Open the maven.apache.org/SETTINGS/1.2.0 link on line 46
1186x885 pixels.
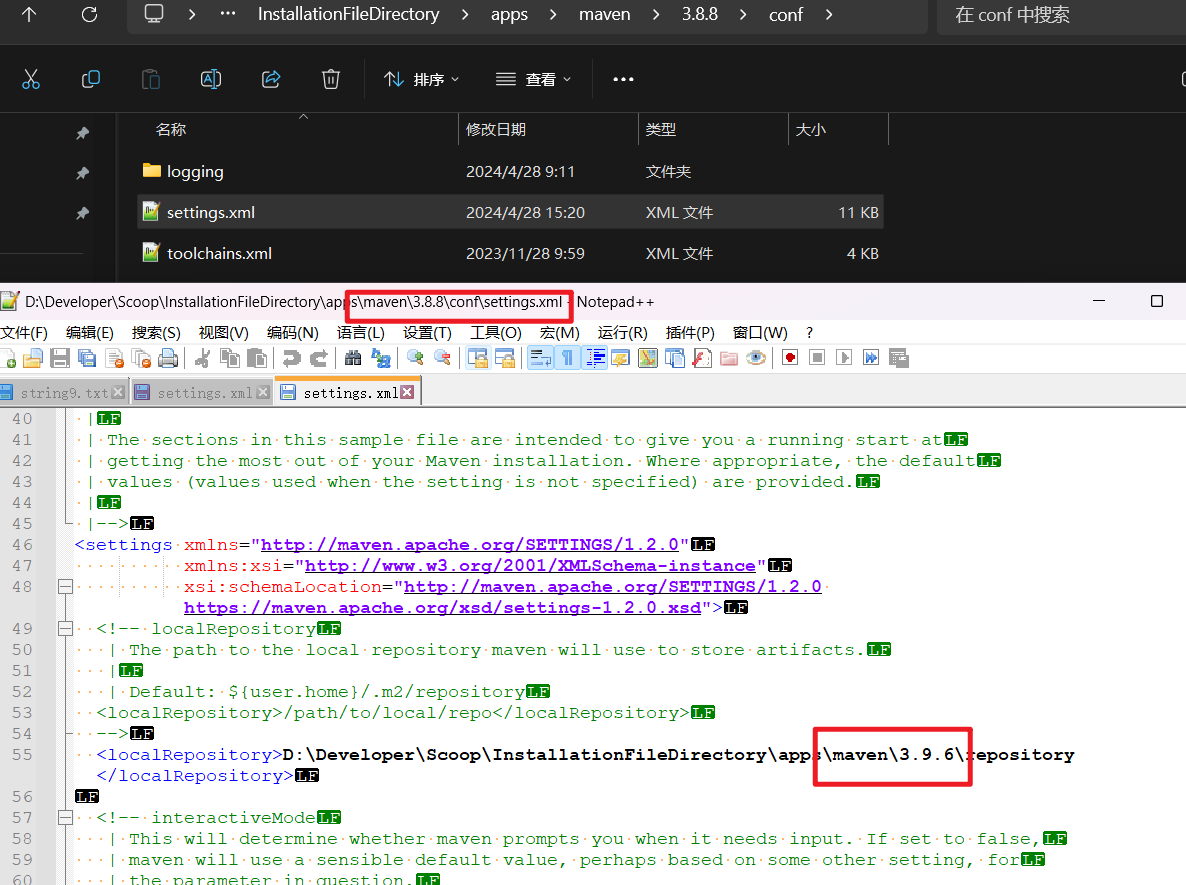point(470,545)
